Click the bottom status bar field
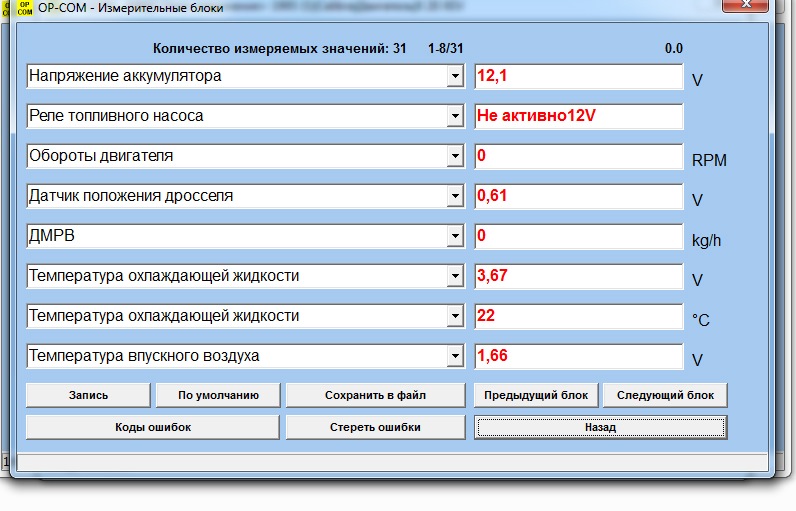The height and width of the screenshot is (511, 796). [392, 462]
